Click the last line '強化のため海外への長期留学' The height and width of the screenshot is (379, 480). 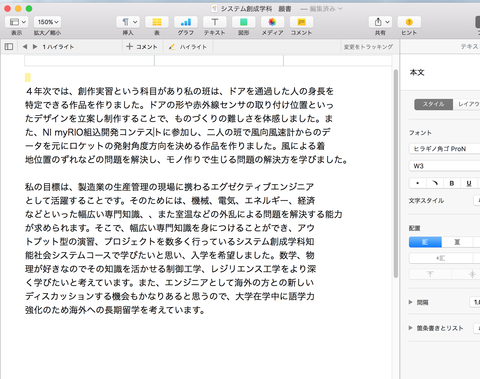pyautogui.click(x=115, y=310)
